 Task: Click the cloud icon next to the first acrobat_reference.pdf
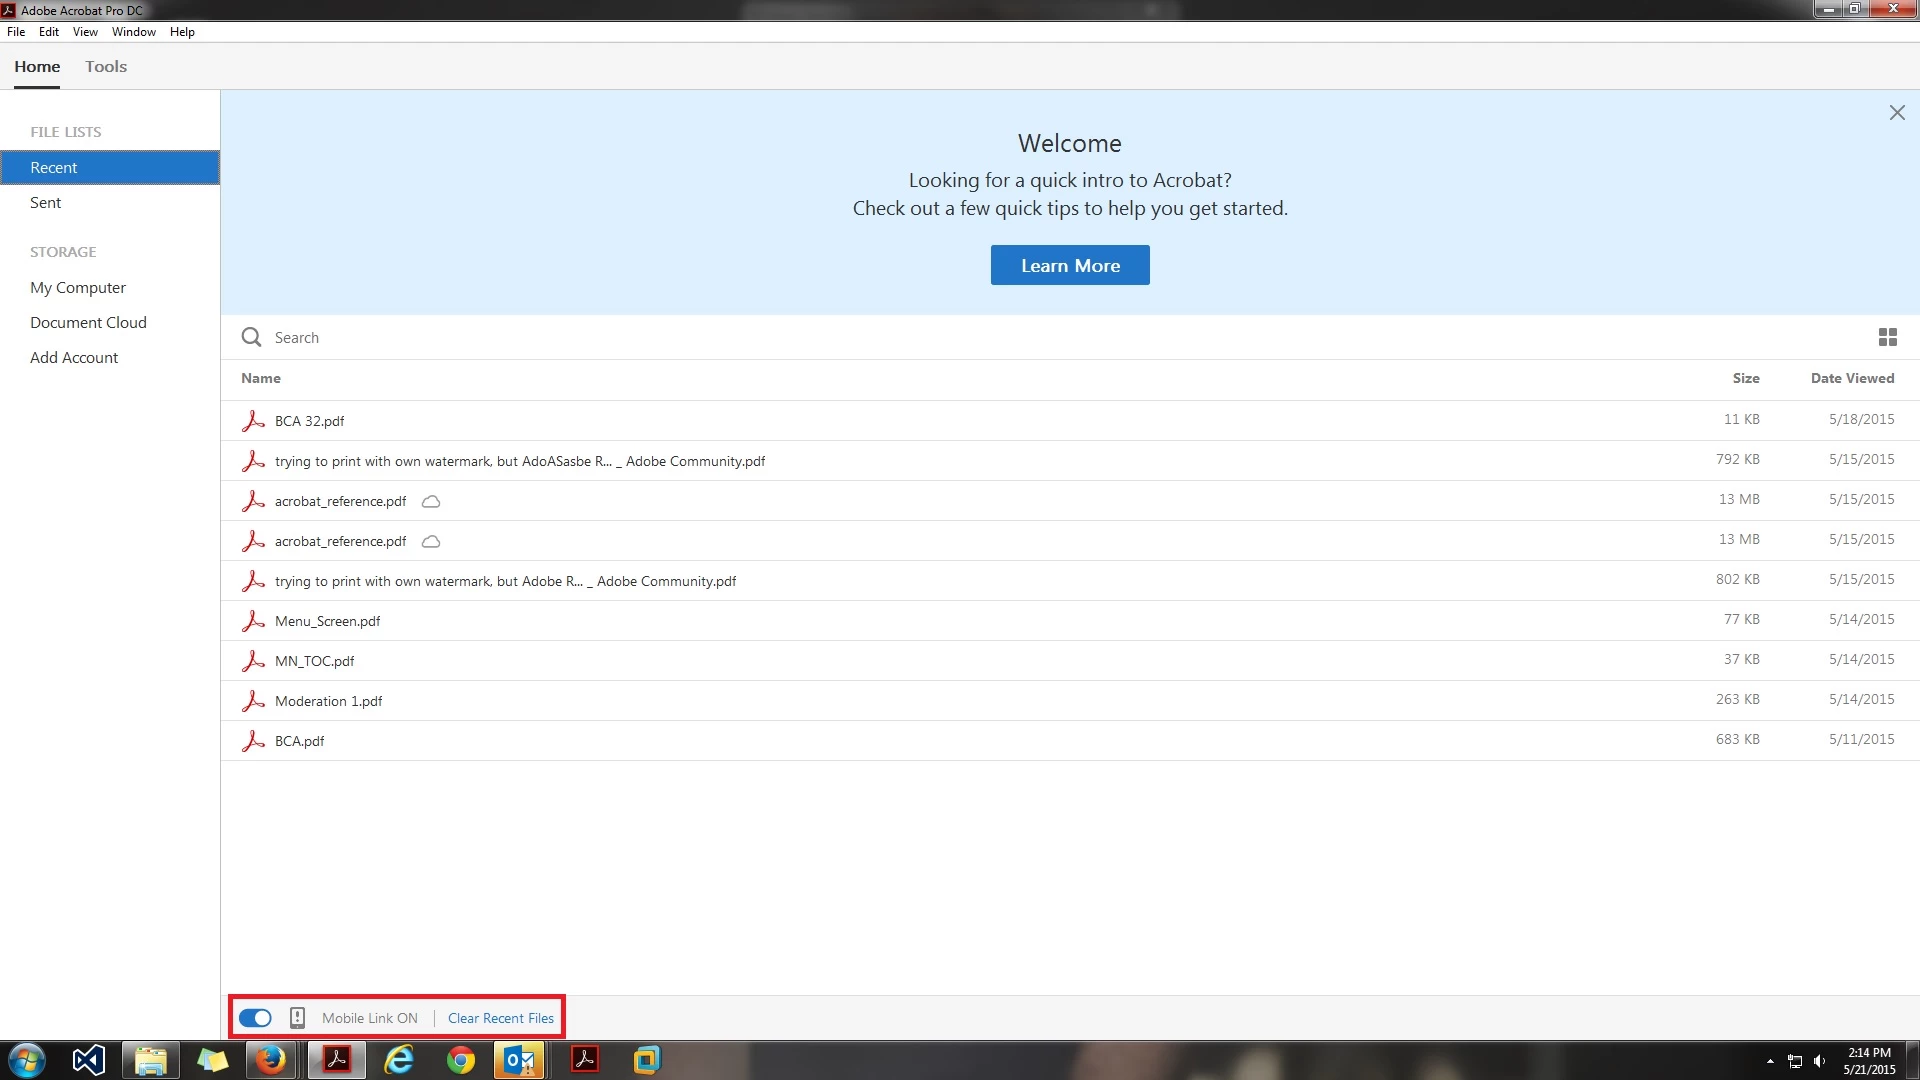point(431,501)
